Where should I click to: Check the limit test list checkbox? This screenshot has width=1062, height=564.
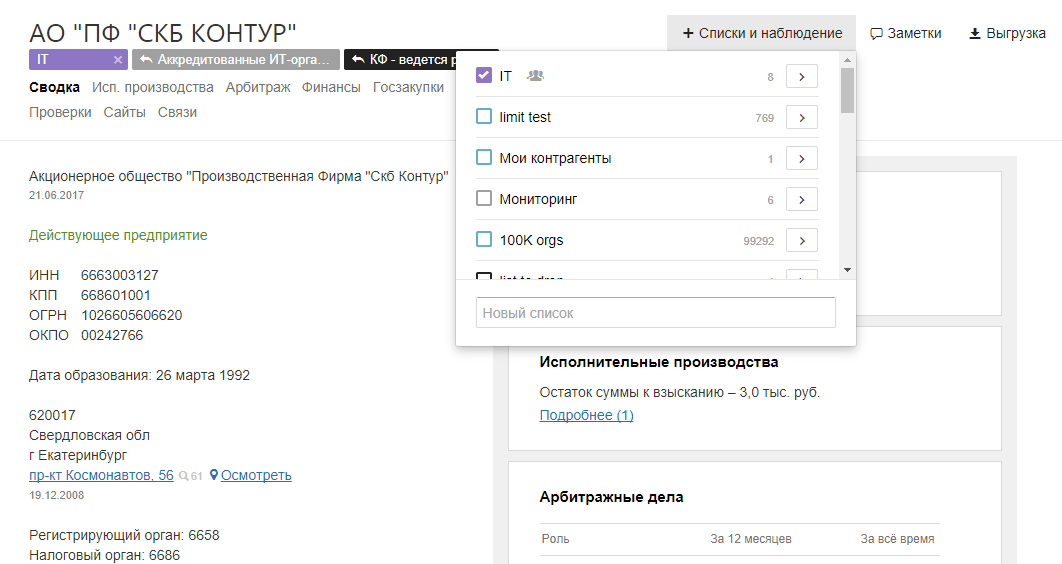point(484,117)
